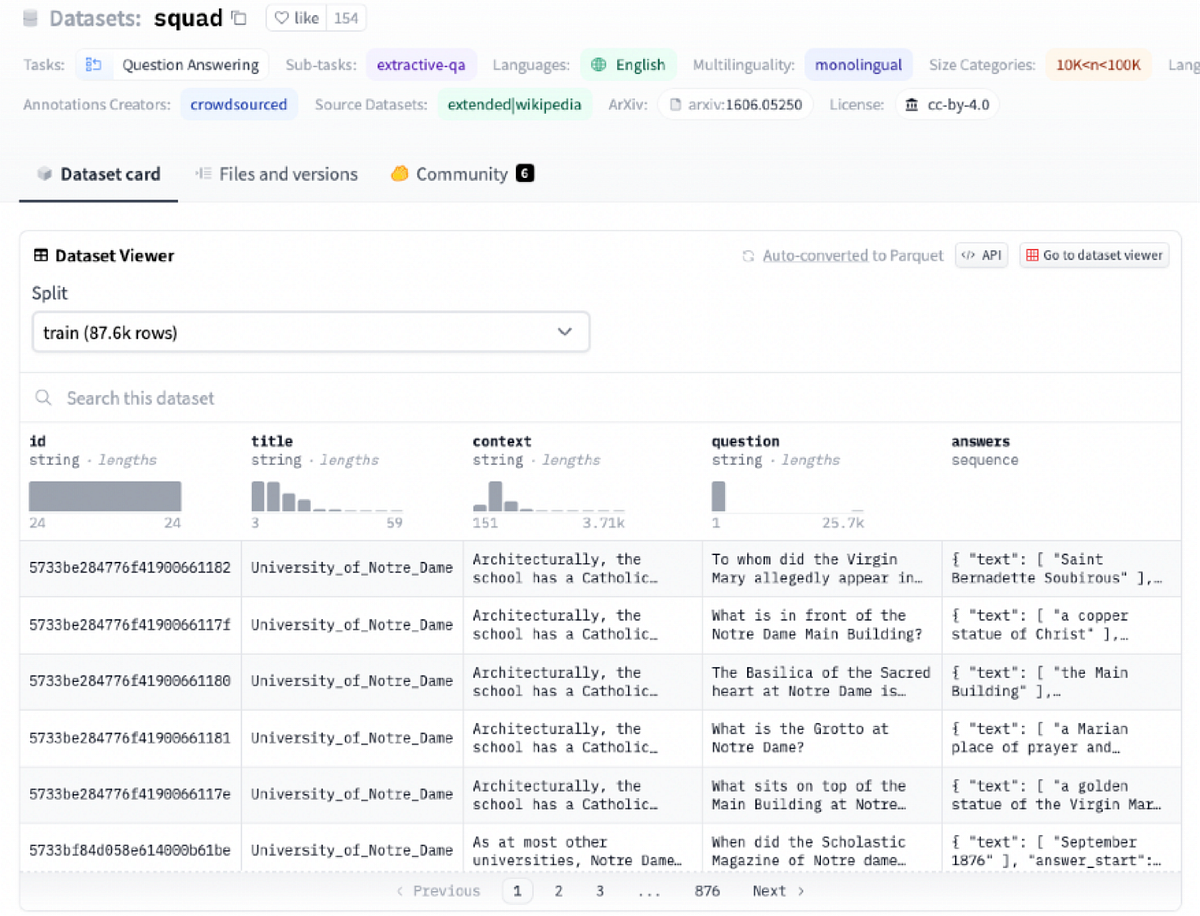Select the crowdsourced tag
1200x916 pixels.
239,104
